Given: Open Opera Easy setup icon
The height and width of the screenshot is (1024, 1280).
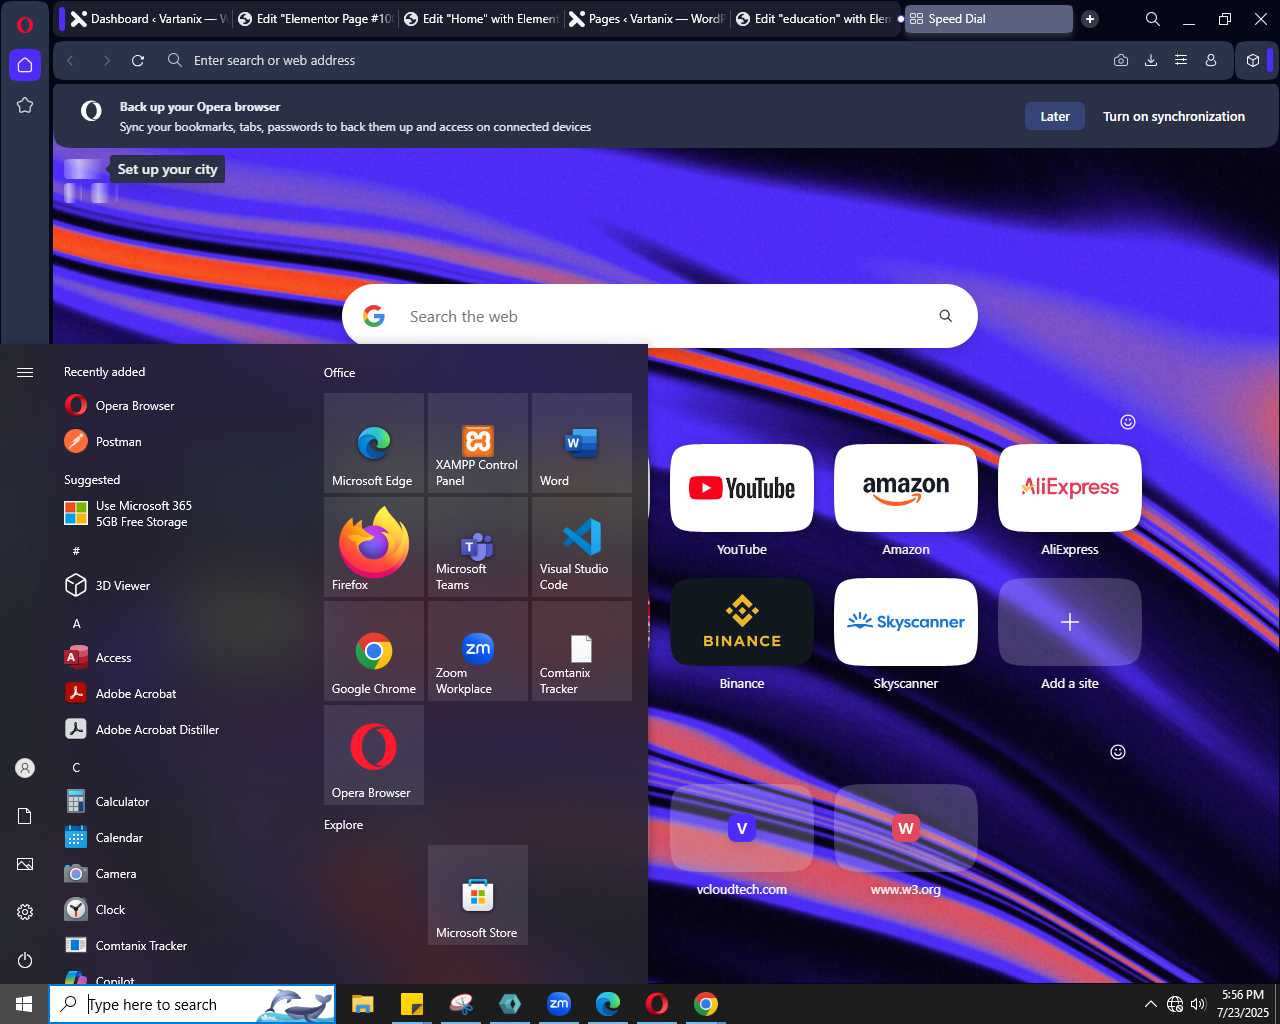Looking at the screenshot, I should 1181,60.
